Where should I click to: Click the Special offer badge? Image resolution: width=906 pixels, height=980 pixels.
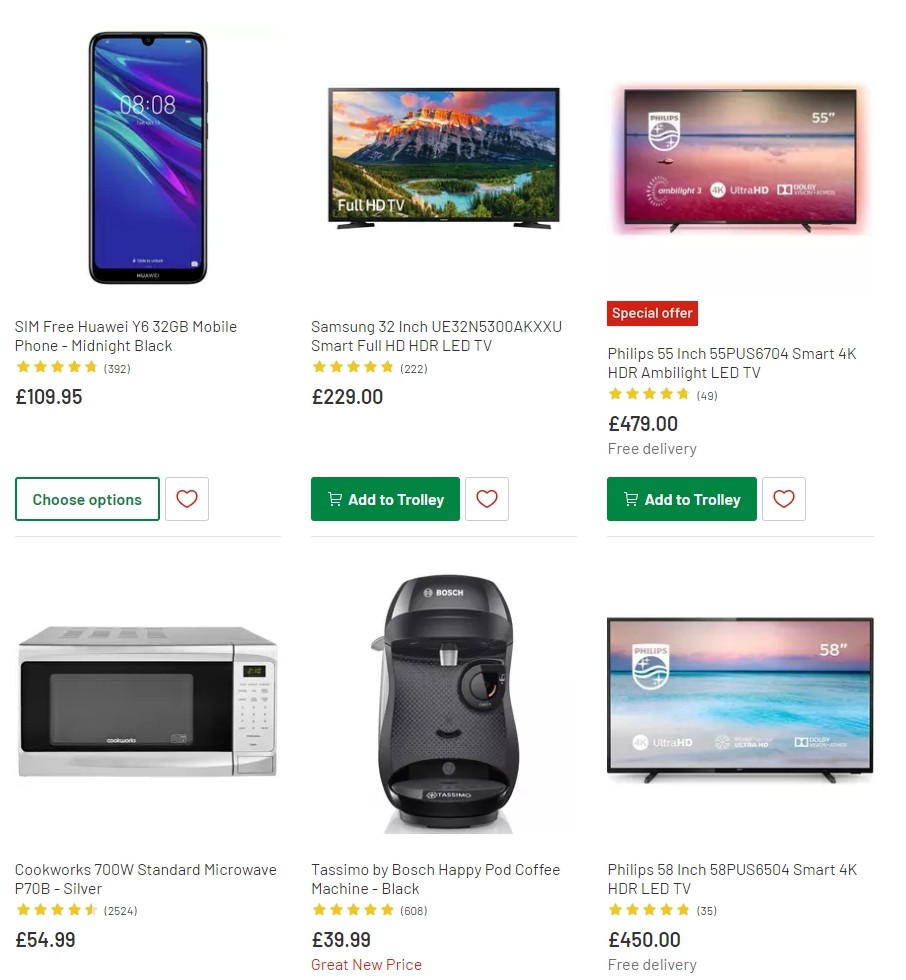click(652, 313)
